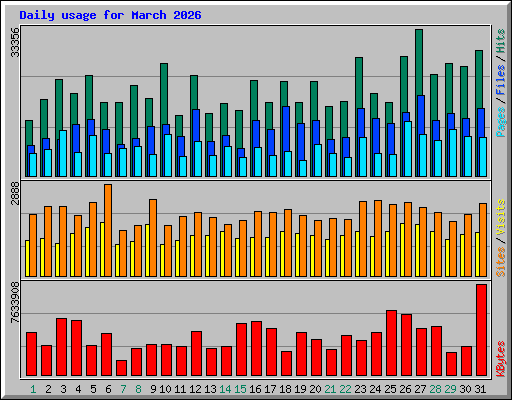Click green day label 7
This screenshot has height=400, width=512.
[x=123, y=389]
